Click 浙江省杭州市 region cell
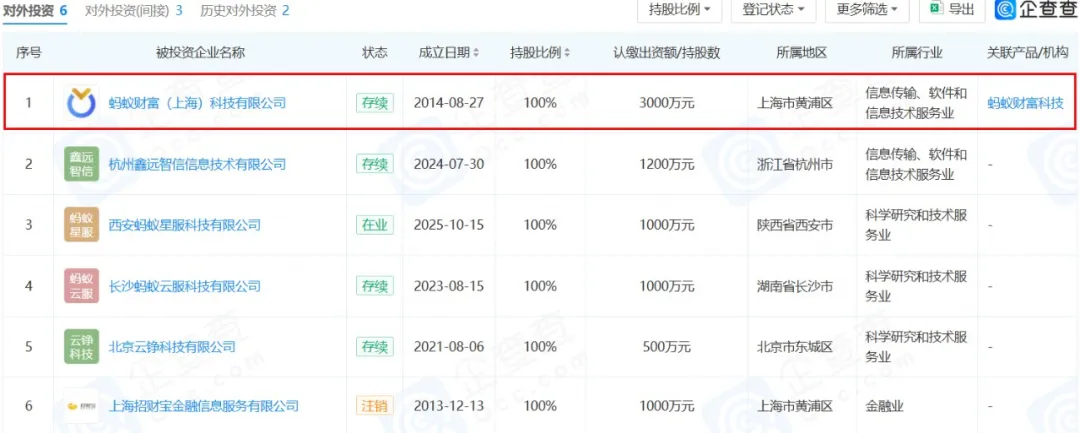The width and height of the screenshot is (1080, 433). tap(793, 164)
